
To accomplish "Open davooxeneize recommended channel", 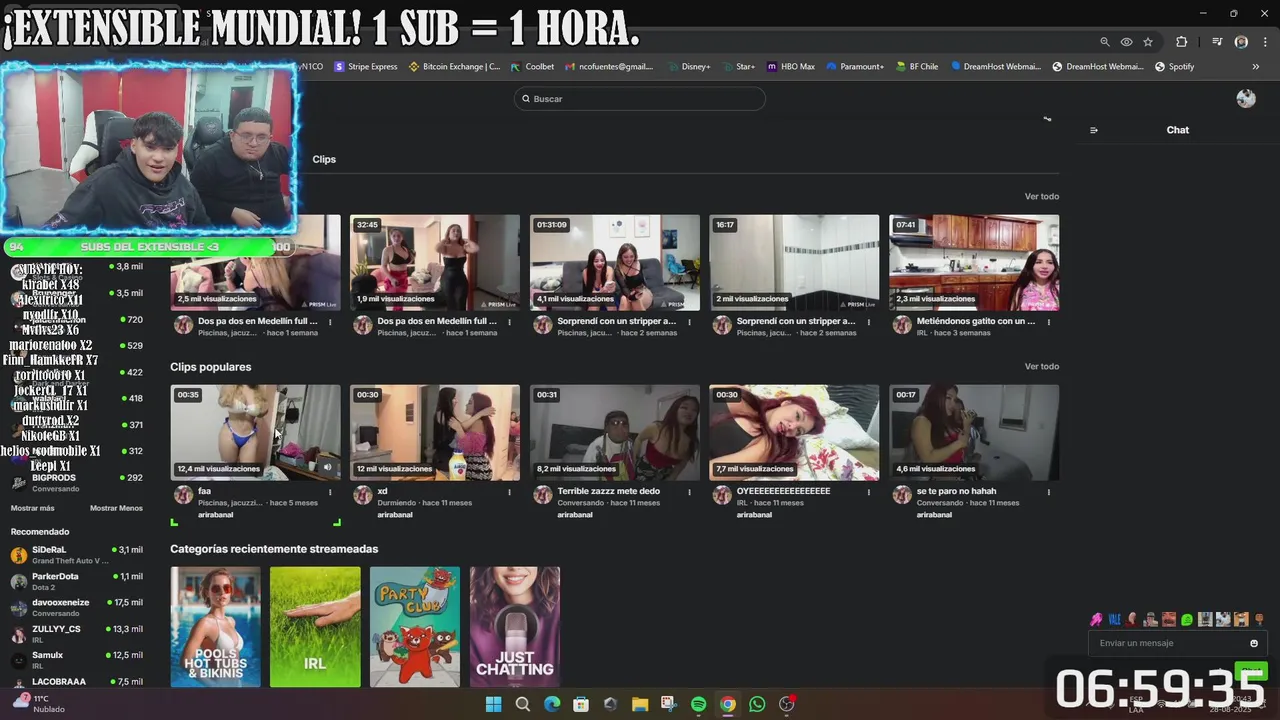I will [x=76, y=607].
